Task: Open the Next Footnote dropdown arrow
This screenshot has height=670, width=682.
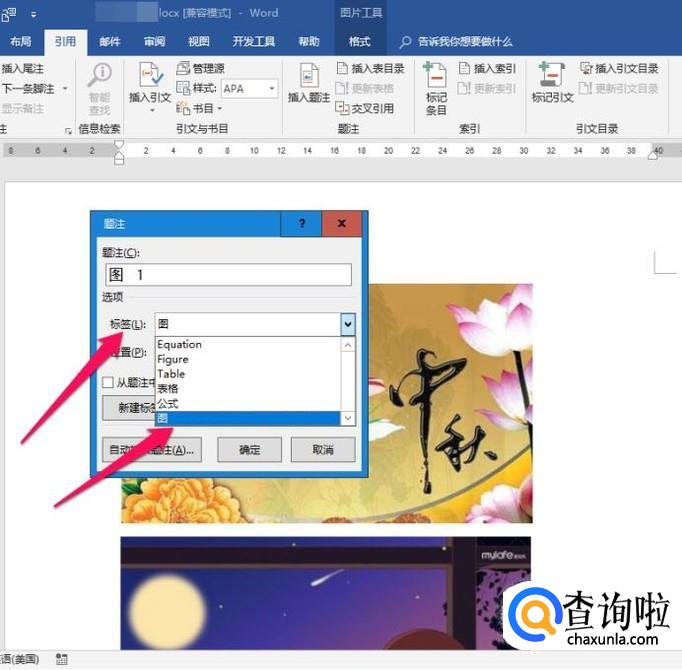Action: [65, 89]
